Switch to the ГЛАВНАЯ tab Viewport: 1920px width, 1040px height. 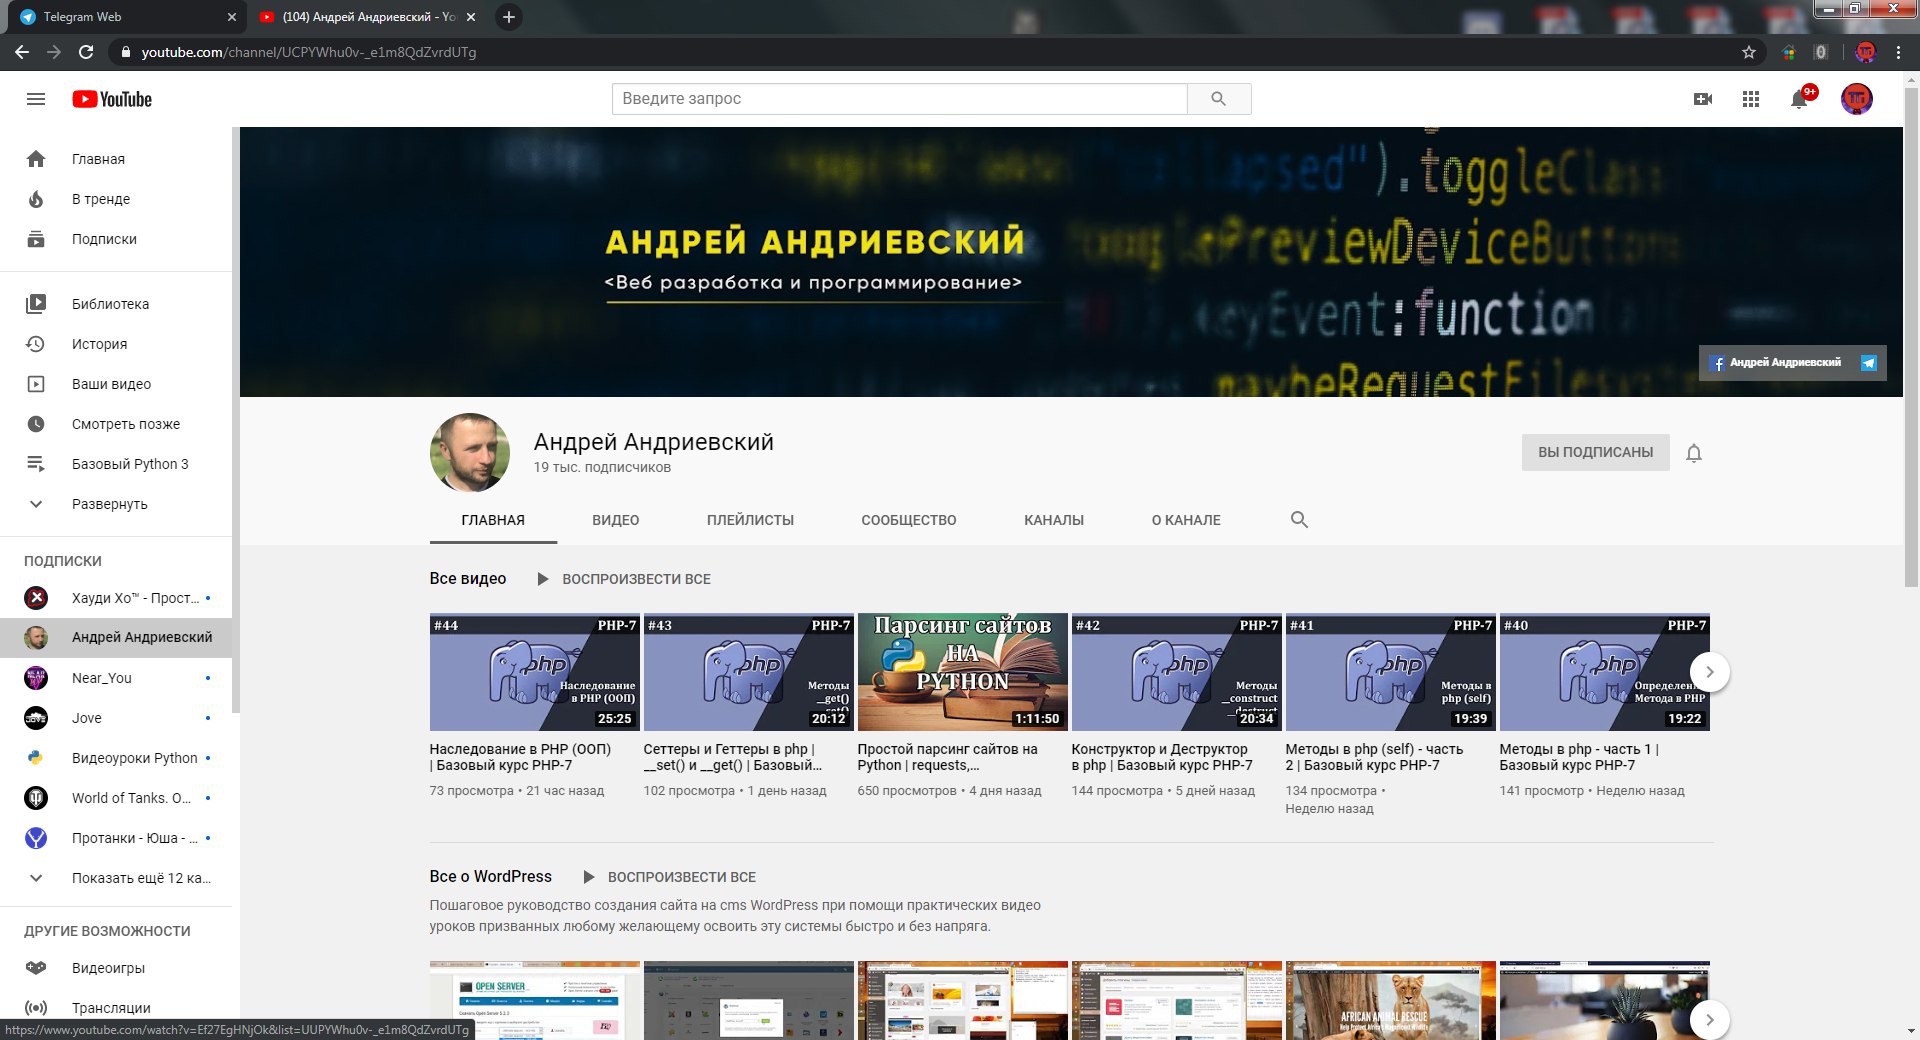493,520
